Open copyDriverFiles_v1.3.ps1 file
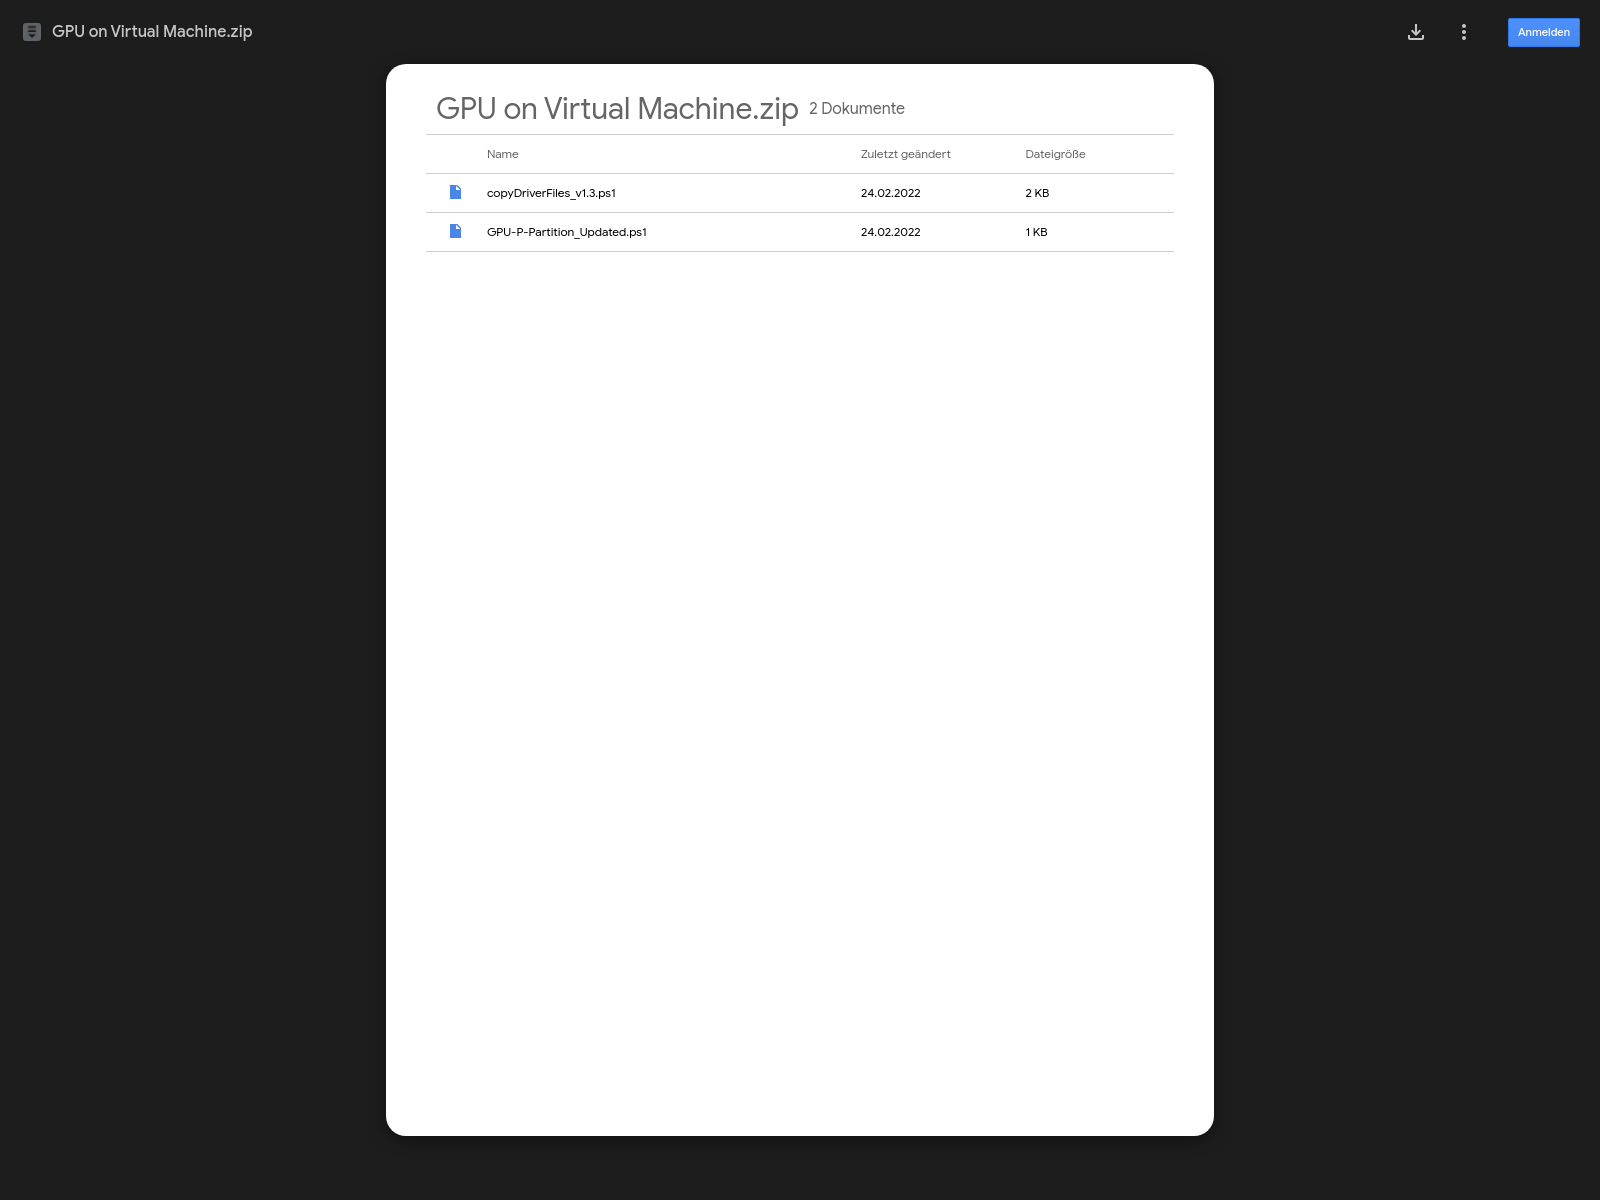Viewport: 1600px width, 1200px height. click(x=551, y=193)
